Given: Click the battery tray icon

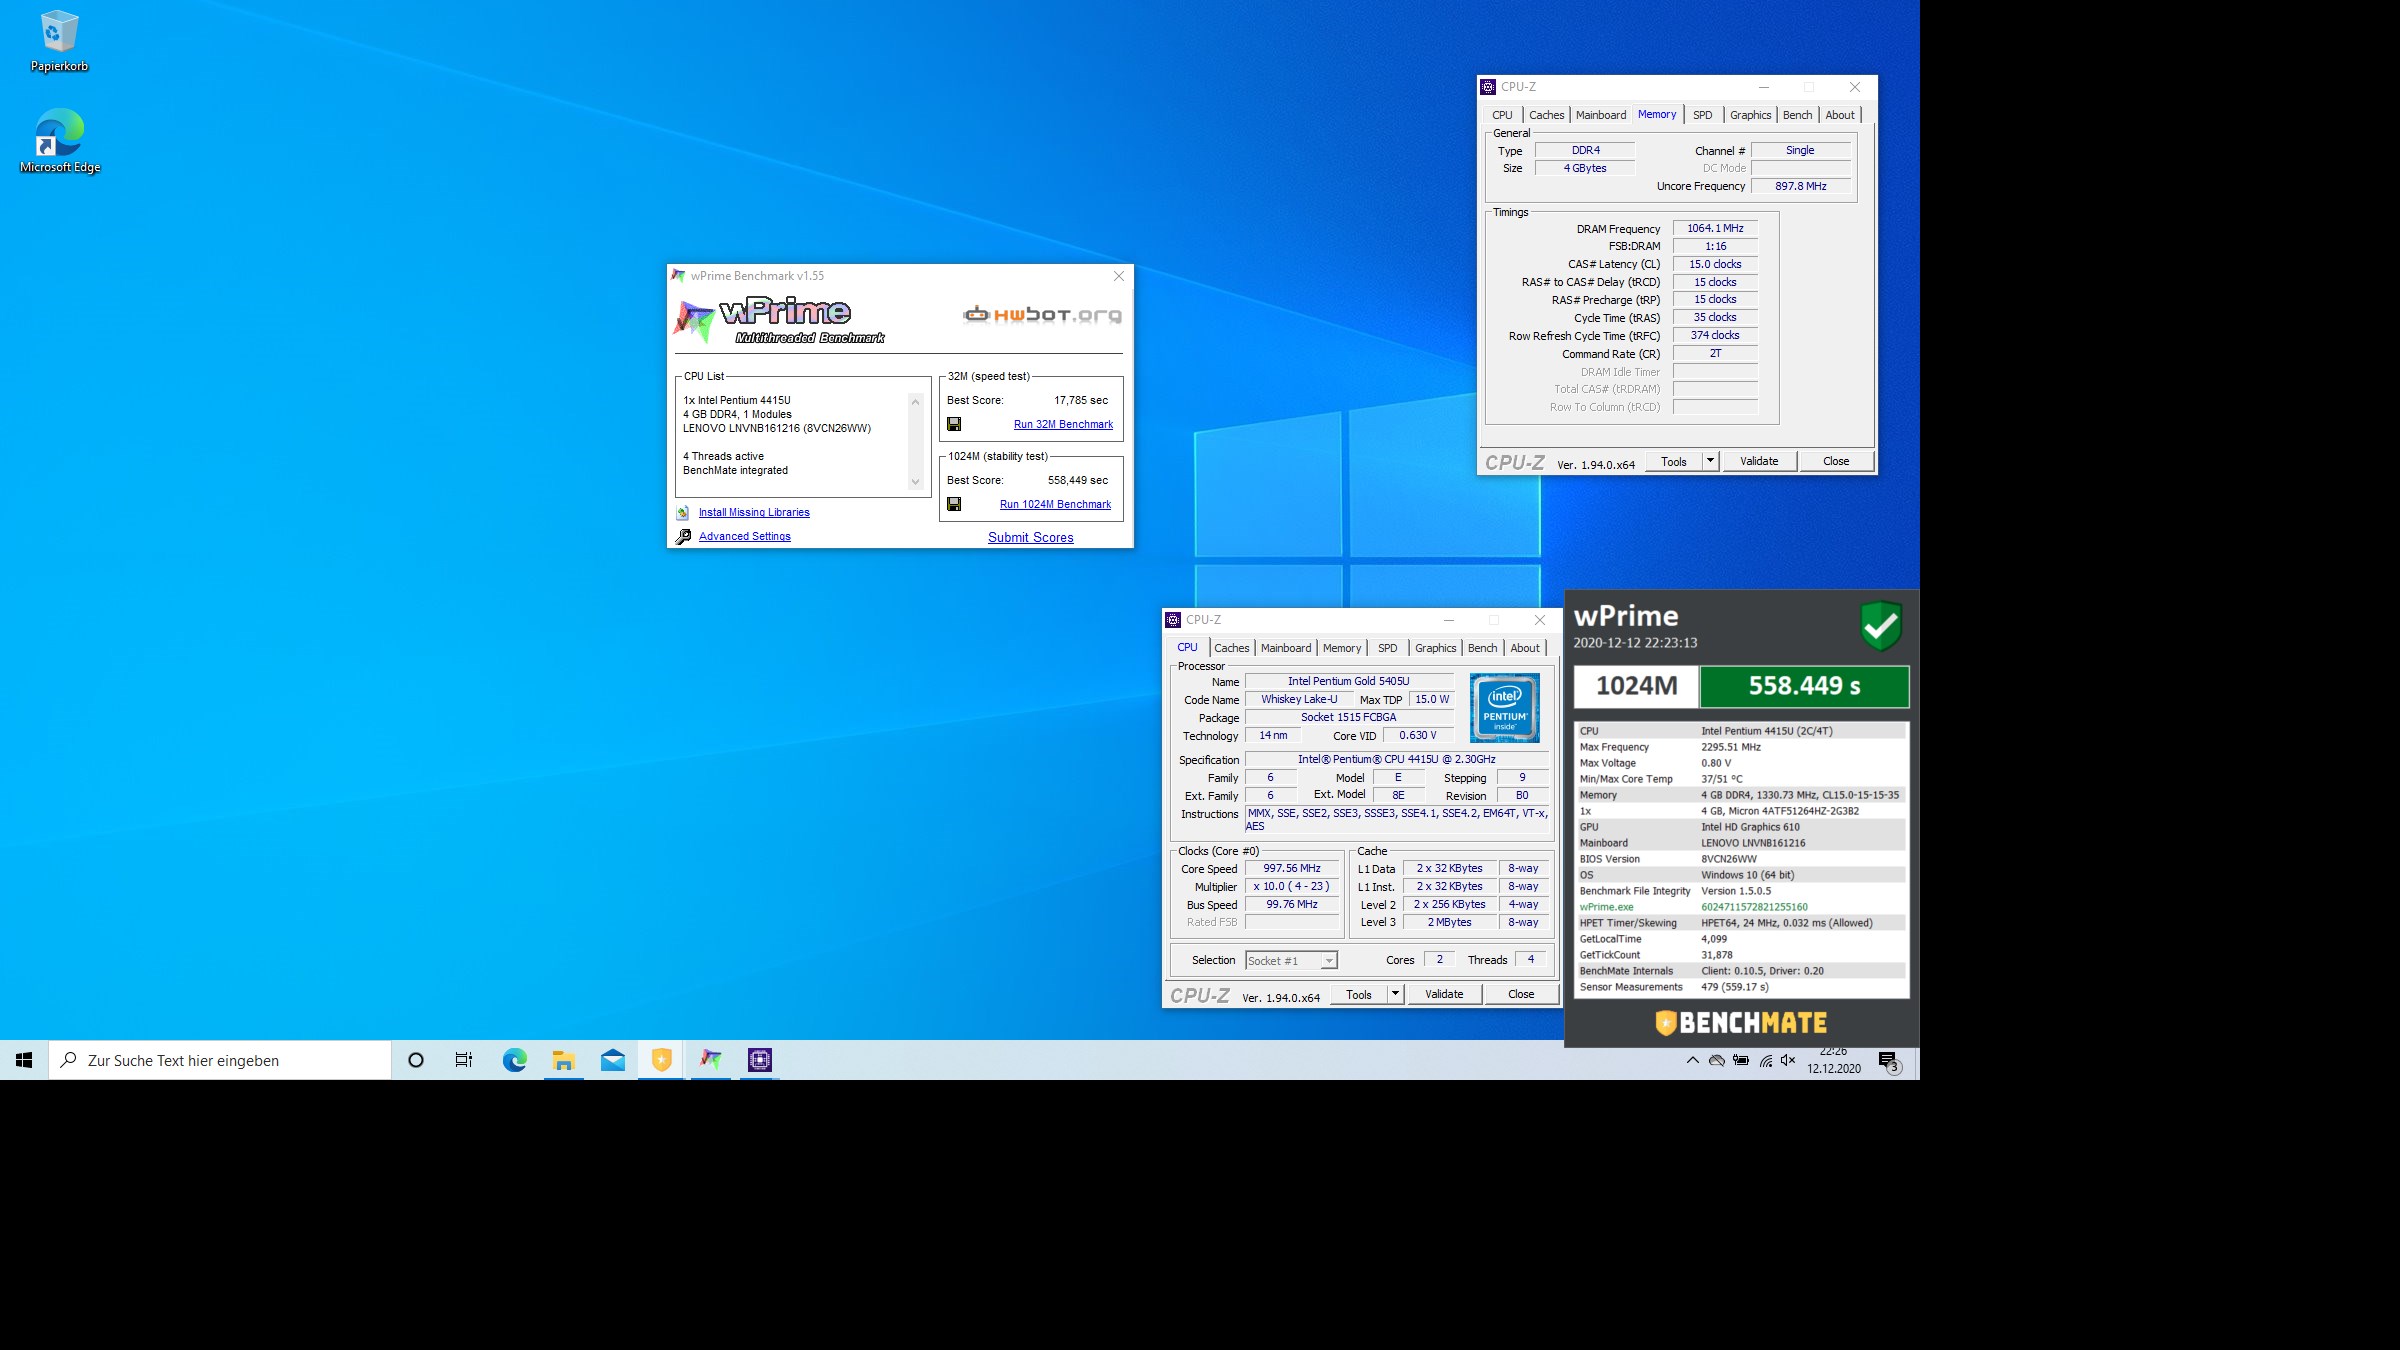Looking at the screenshot, I should 1741,1060.
